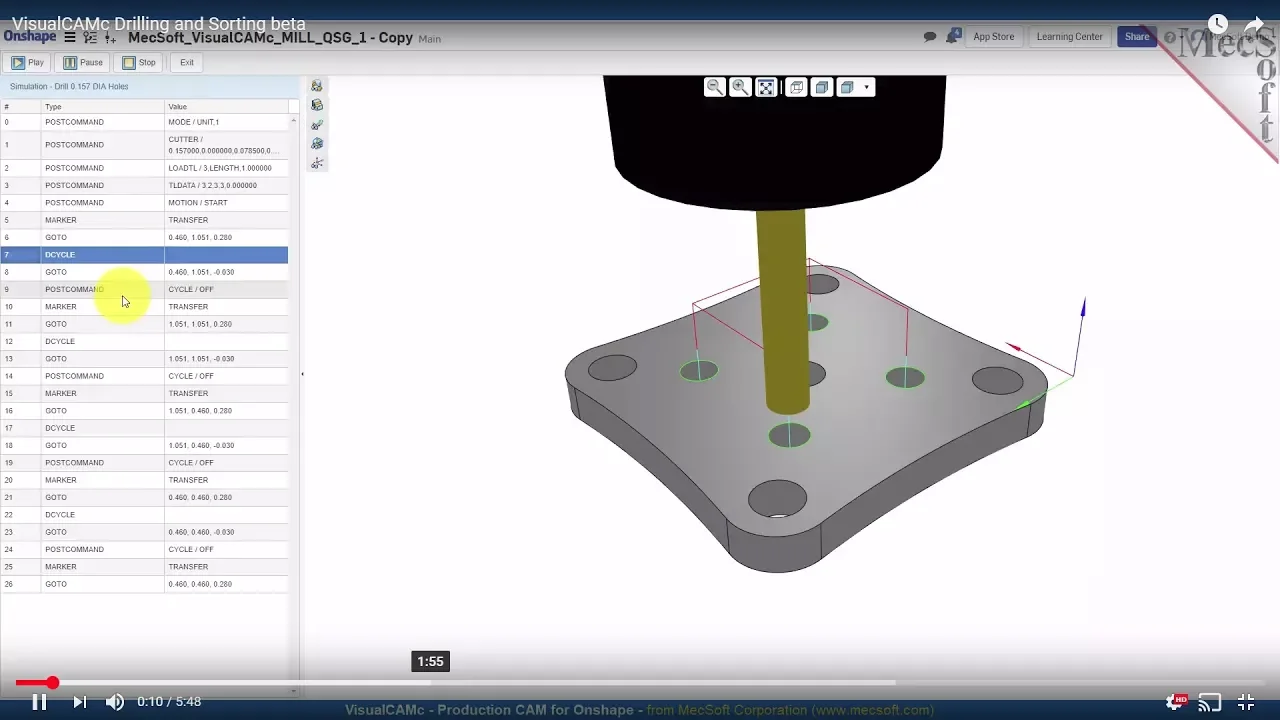
Task: Open YouTube player settings gear
Action: tap(1175, 702)
